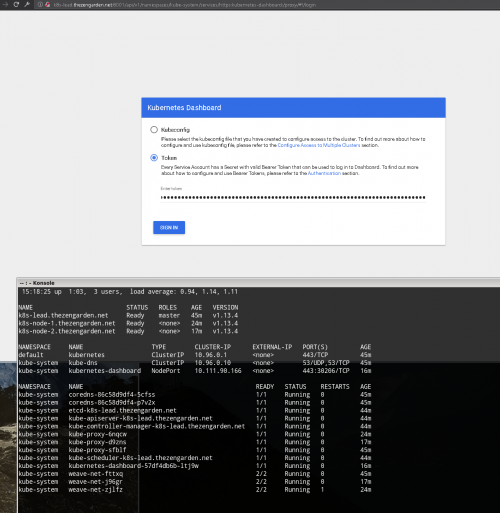Image resolution: width=500 pixels, height=513 pixels.
Task: Click the insecure connection padlock icon
Action: 48,5
